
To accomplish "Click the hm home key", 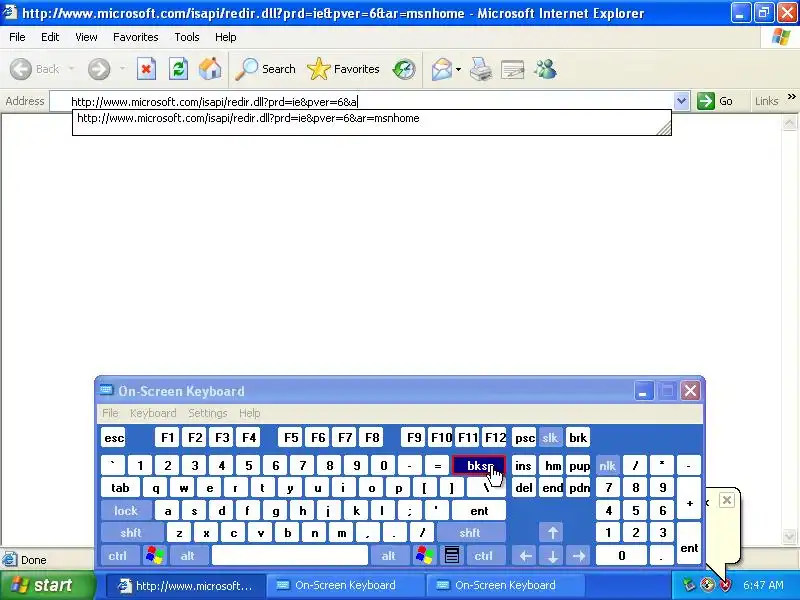I will point(553,465).
